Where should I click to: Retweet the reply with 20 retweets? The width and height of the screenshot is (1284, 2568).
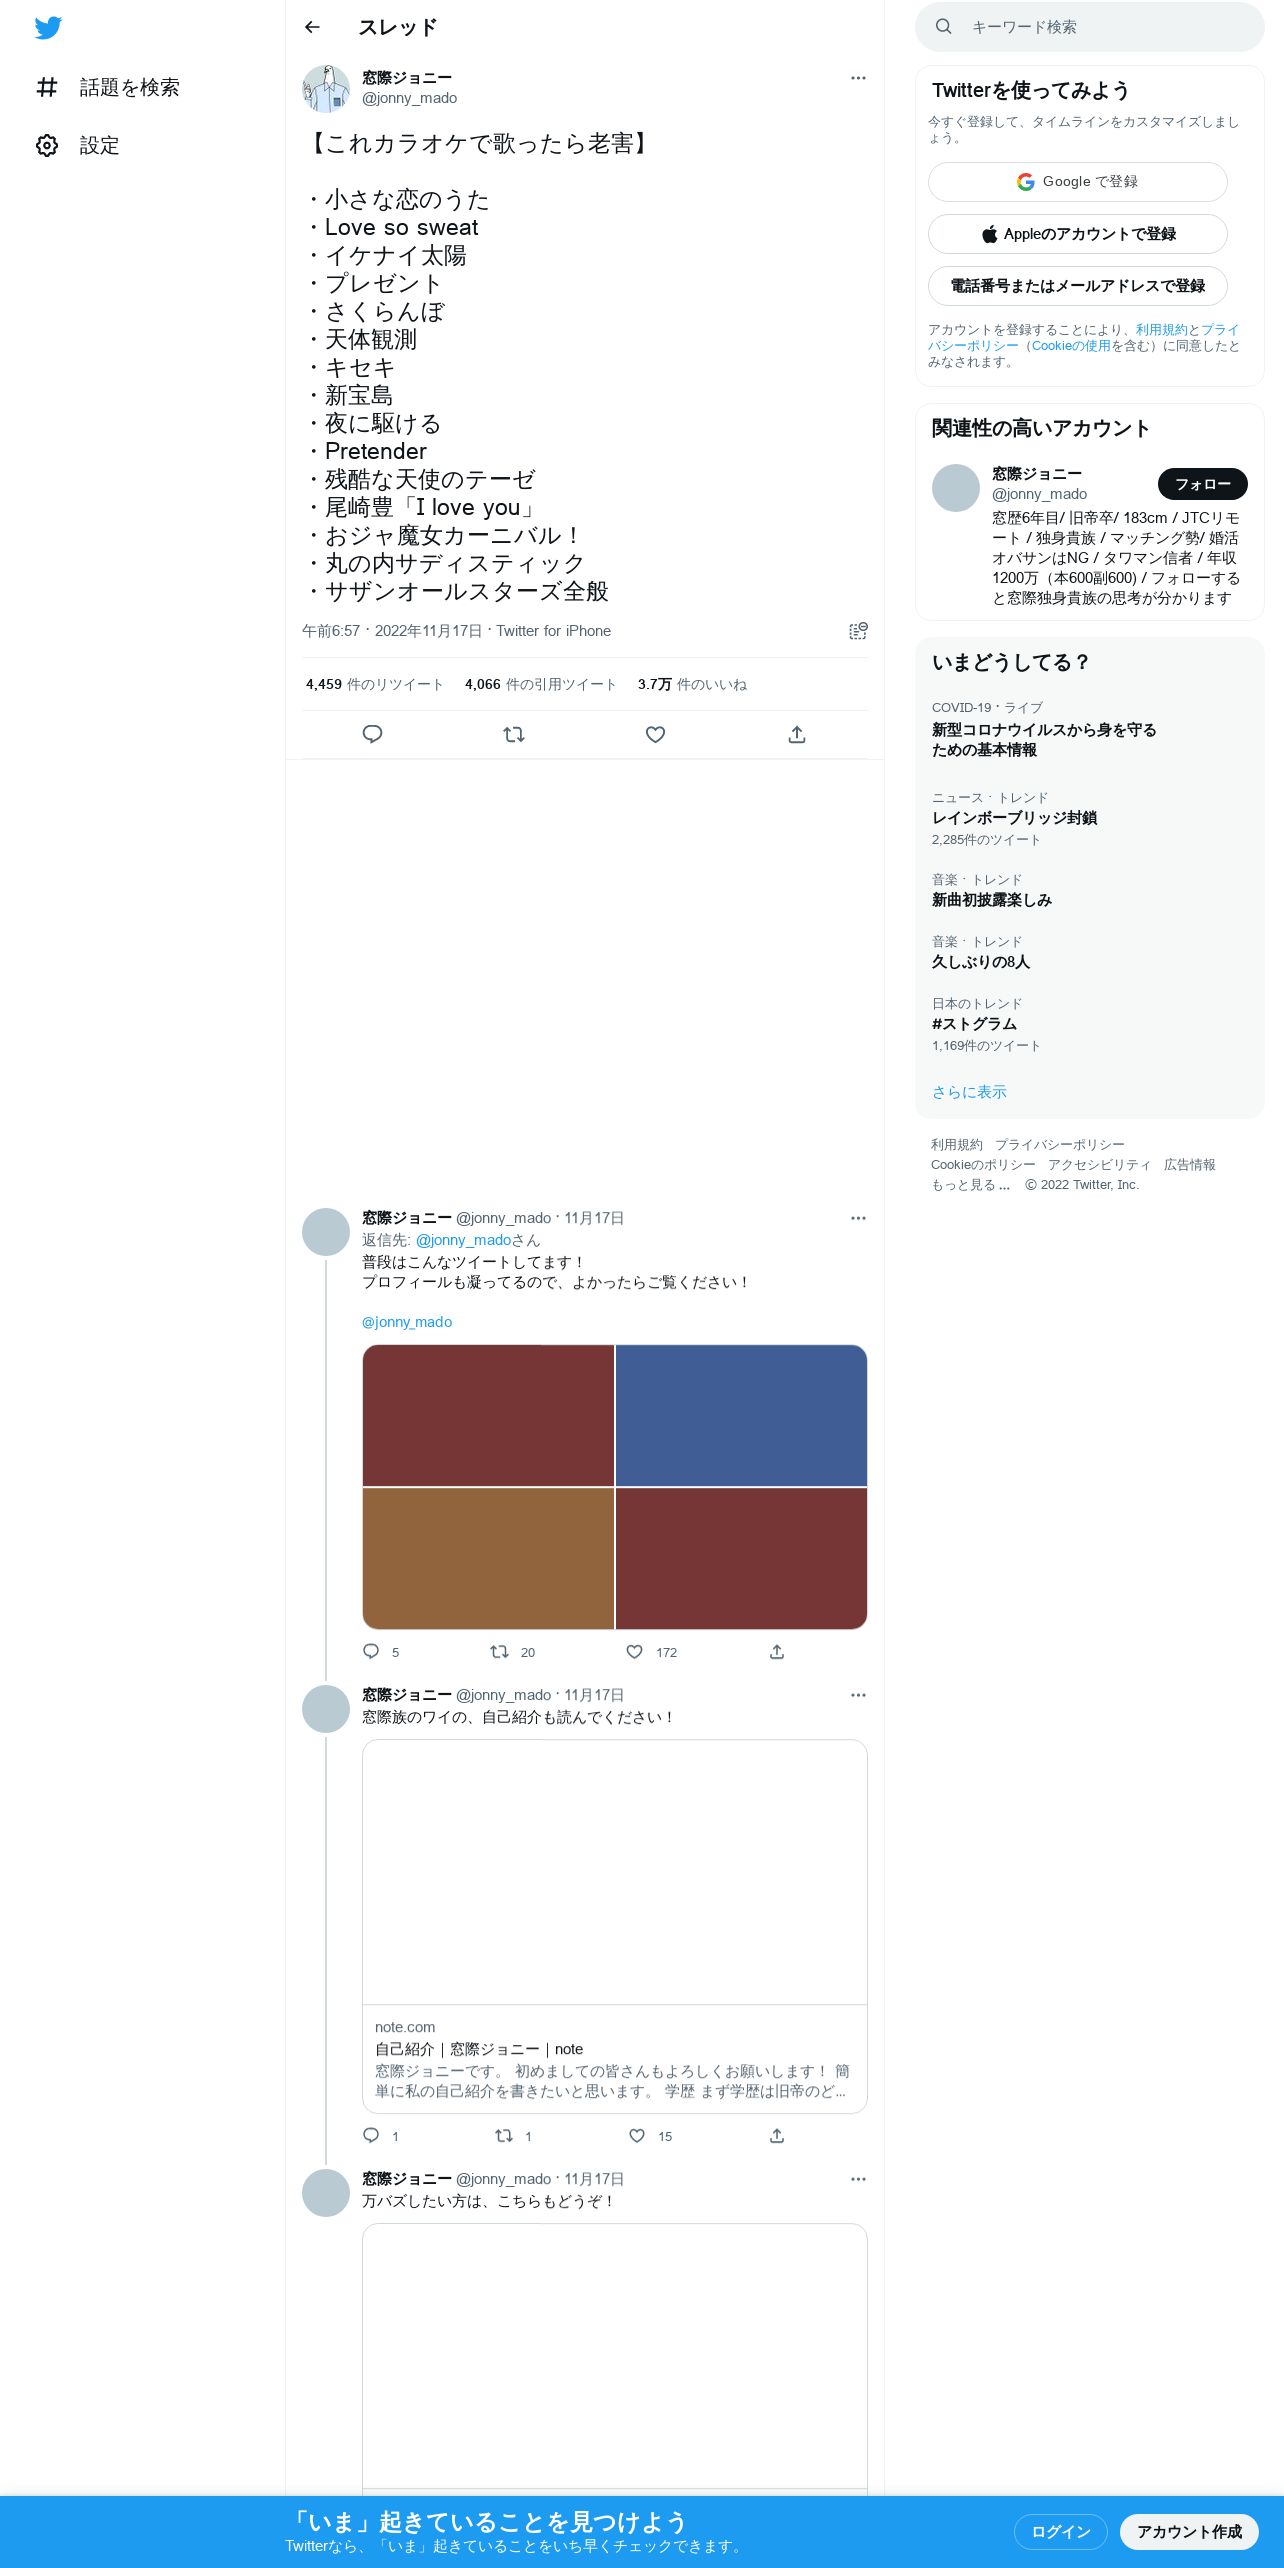pos(499,1652)
